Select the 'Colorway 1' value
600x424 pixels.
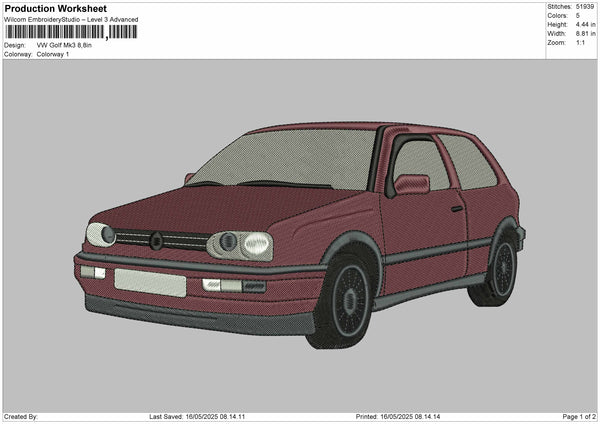point(53,54)
